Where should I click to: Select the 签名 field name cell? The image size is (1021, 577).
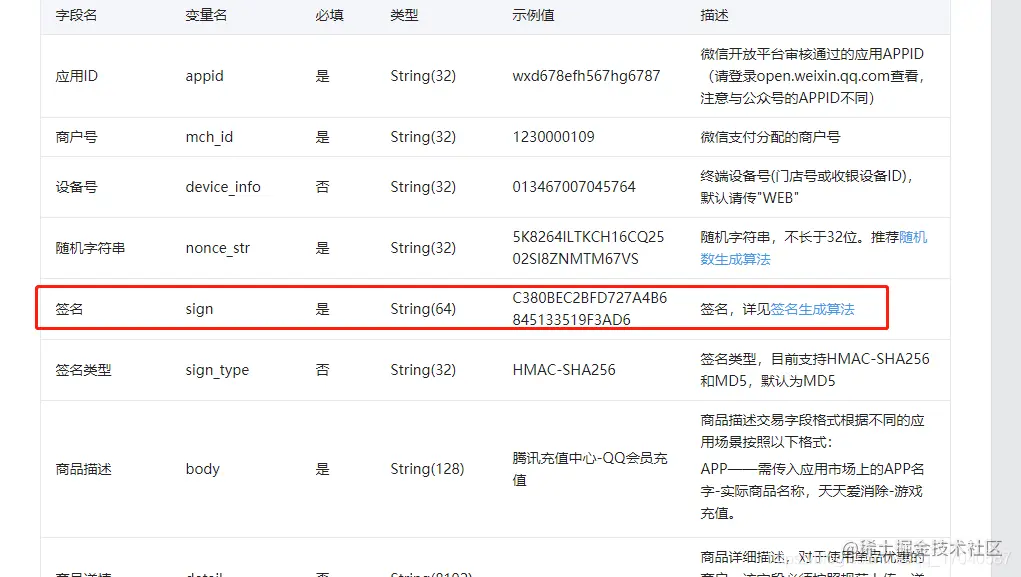click(69, 309)
